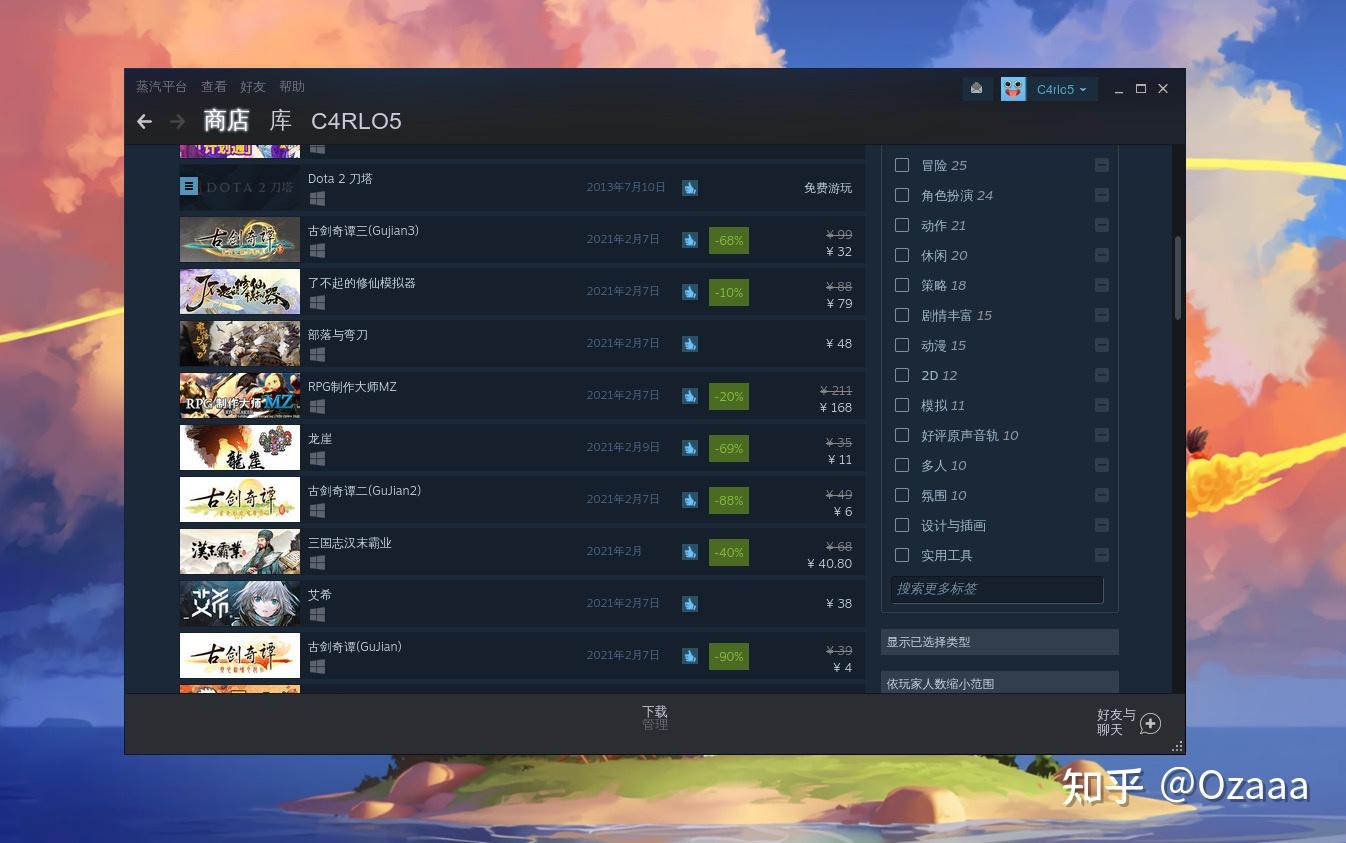Check the 2D tag checkbox
This screenshot has width=1346, height=843.
click(902, 375)
